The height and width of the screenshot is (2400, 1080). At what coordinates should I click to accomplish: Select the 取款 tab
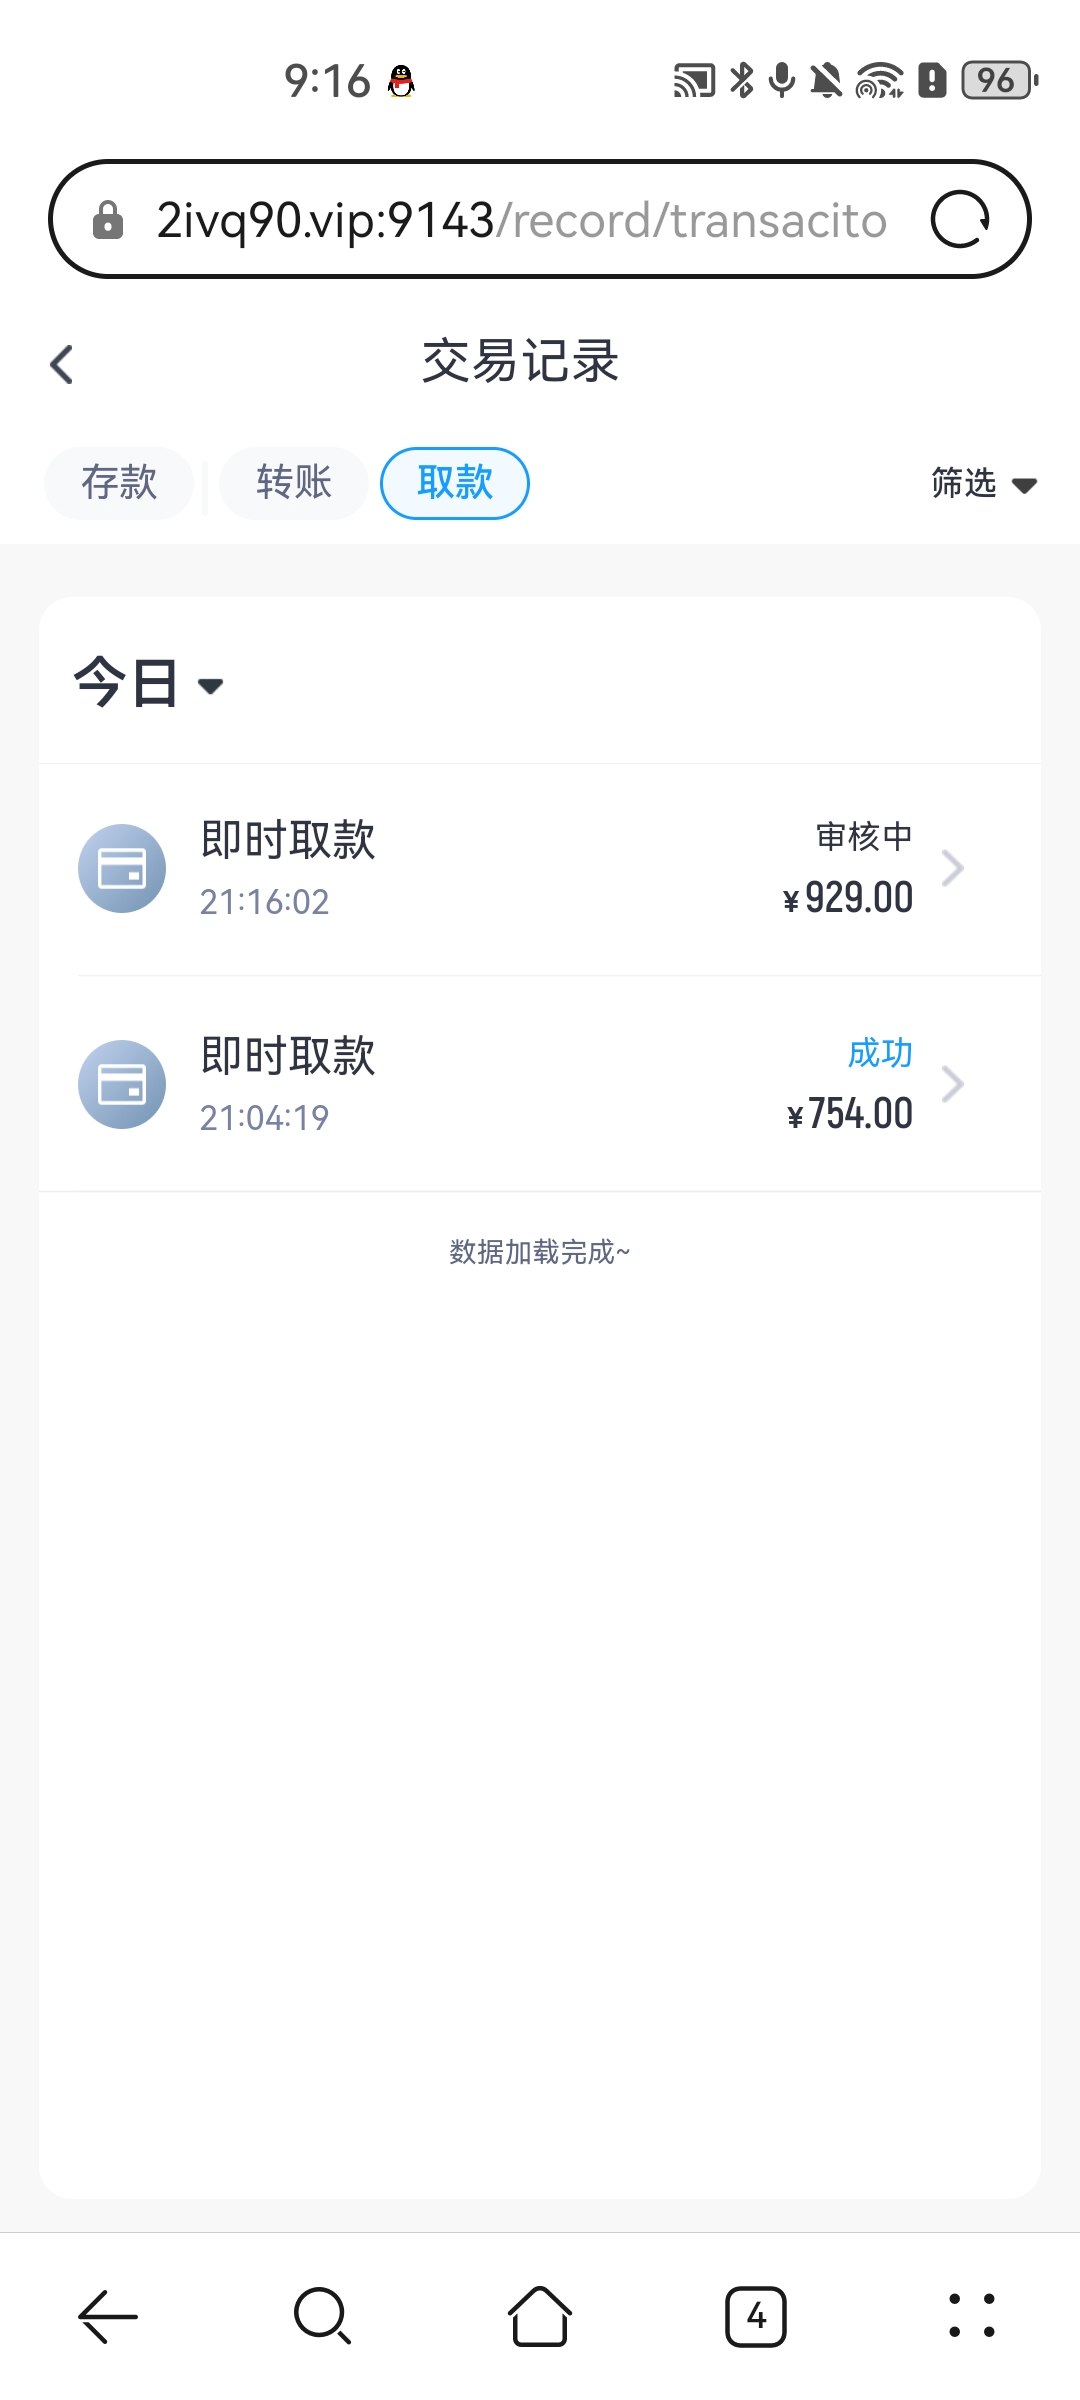coord(455,483)
